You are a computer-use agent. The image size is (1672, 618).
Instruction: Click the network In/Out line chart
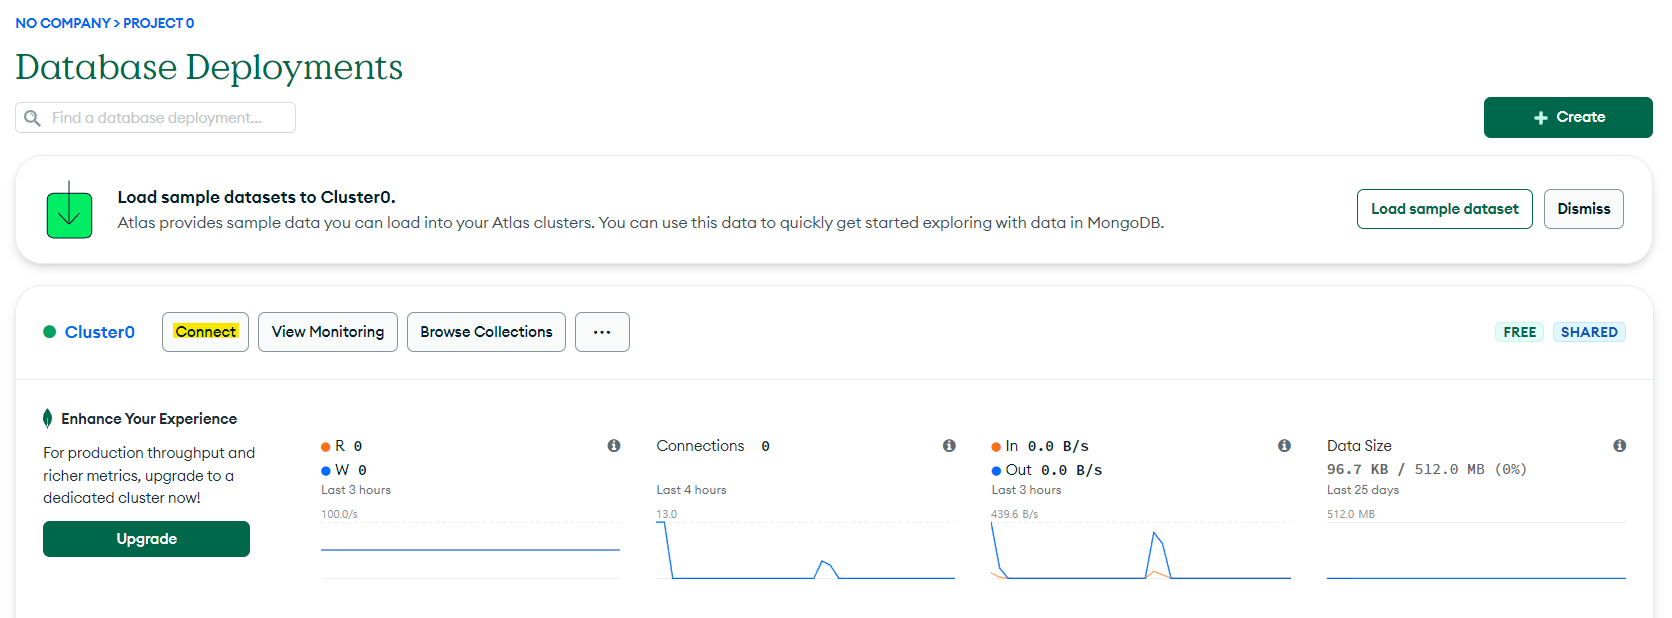tap(1140, 550)
